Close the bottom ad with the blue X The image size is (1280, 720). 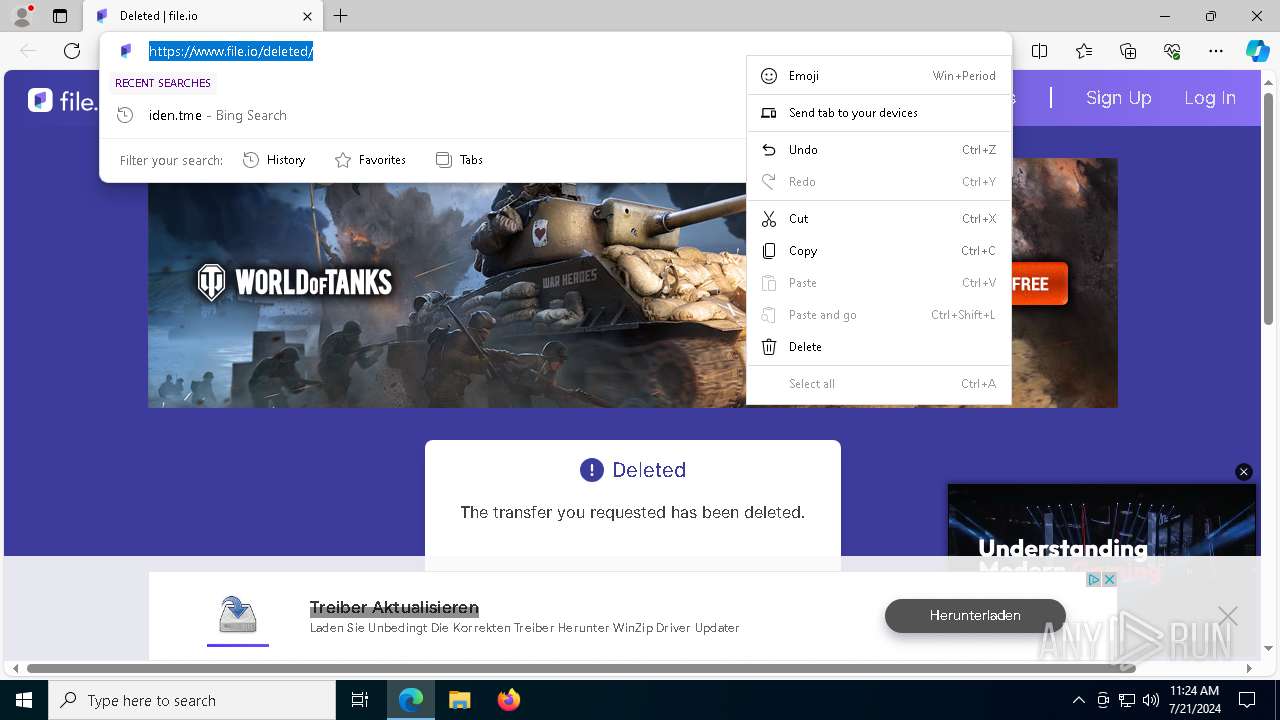point(1109,580)
